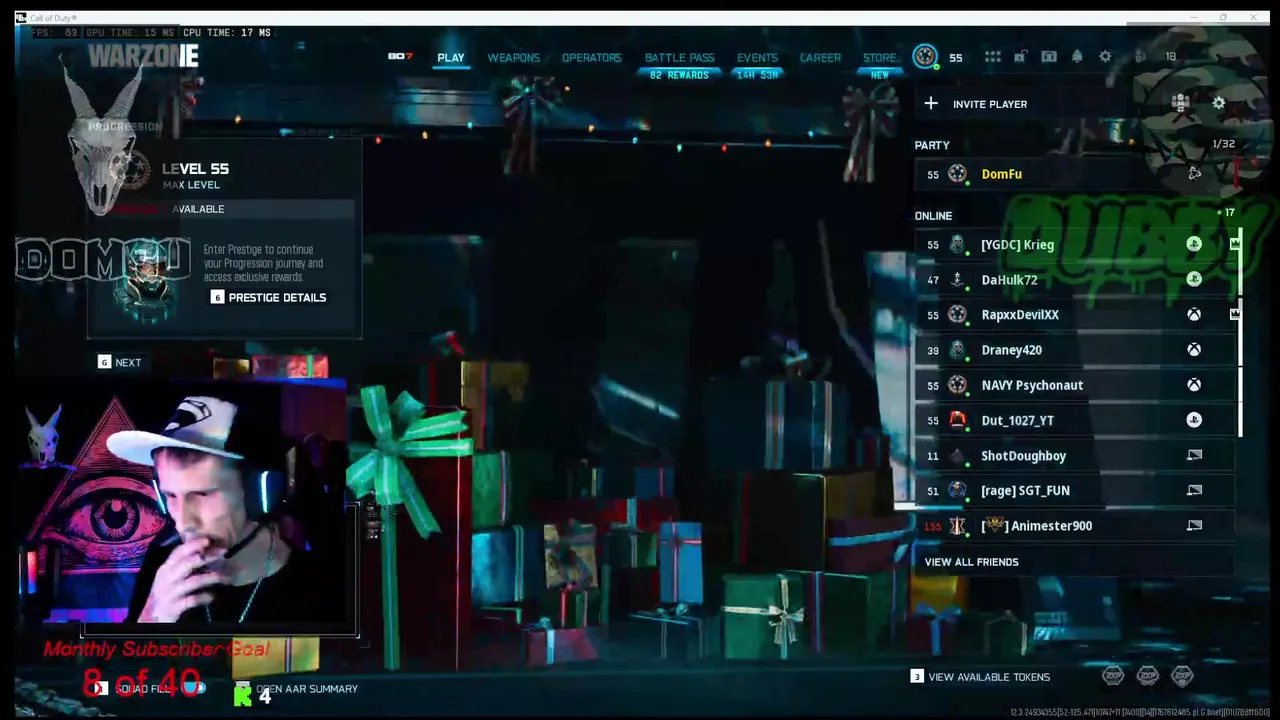Screen dimensions: 1280x720
Task: Toggle the Squad Fill switch
Action: tap(193, 688)
